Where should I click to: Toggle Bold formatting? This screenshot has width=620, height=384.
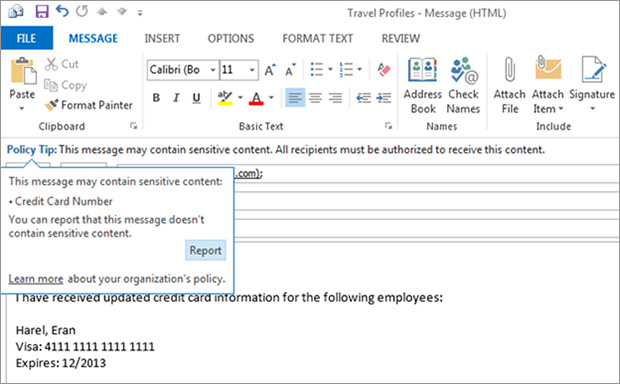click(156, 98)
